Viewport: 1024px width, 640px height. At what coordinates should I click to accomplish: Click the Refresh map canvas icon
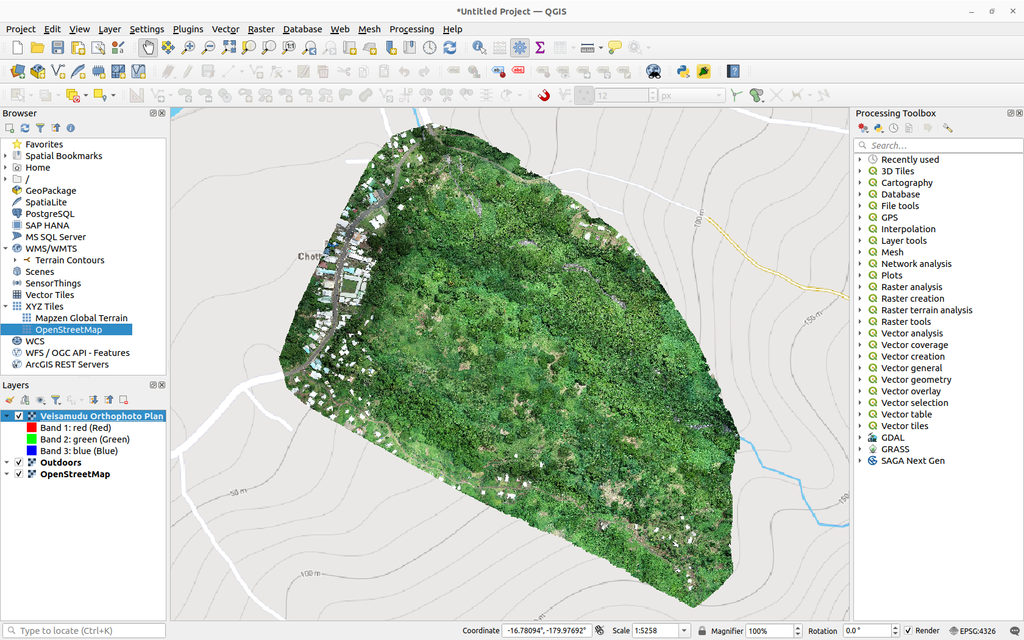coord(450,47)
